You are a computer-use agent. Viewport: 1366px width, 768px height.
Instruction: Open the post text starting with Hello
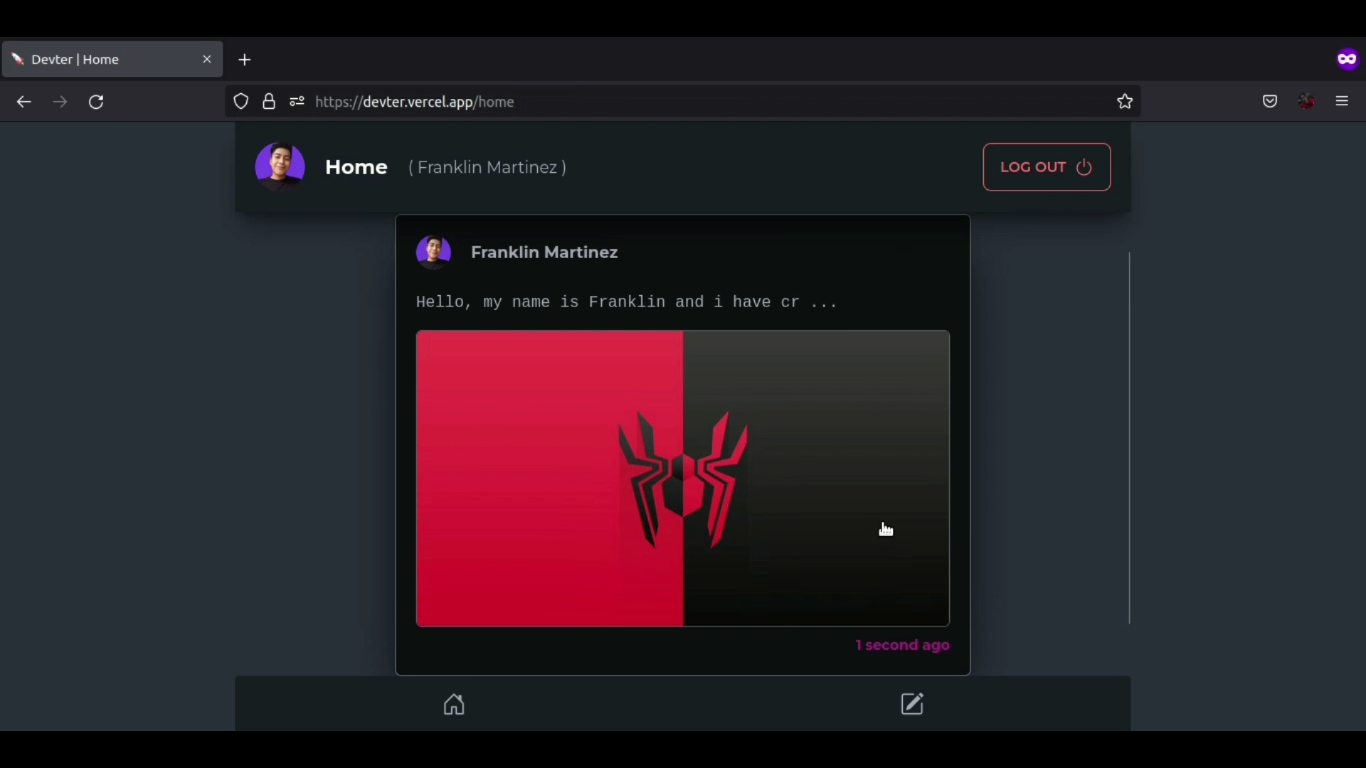626,302
